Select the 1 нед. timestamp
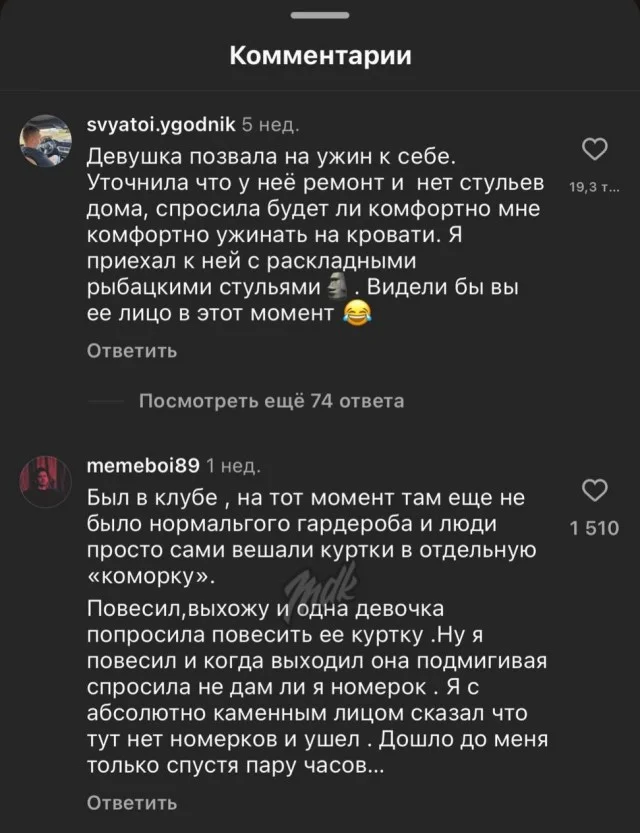Viewport: 640px width, 833px height. pyautogui.click(x=232, y=465)
